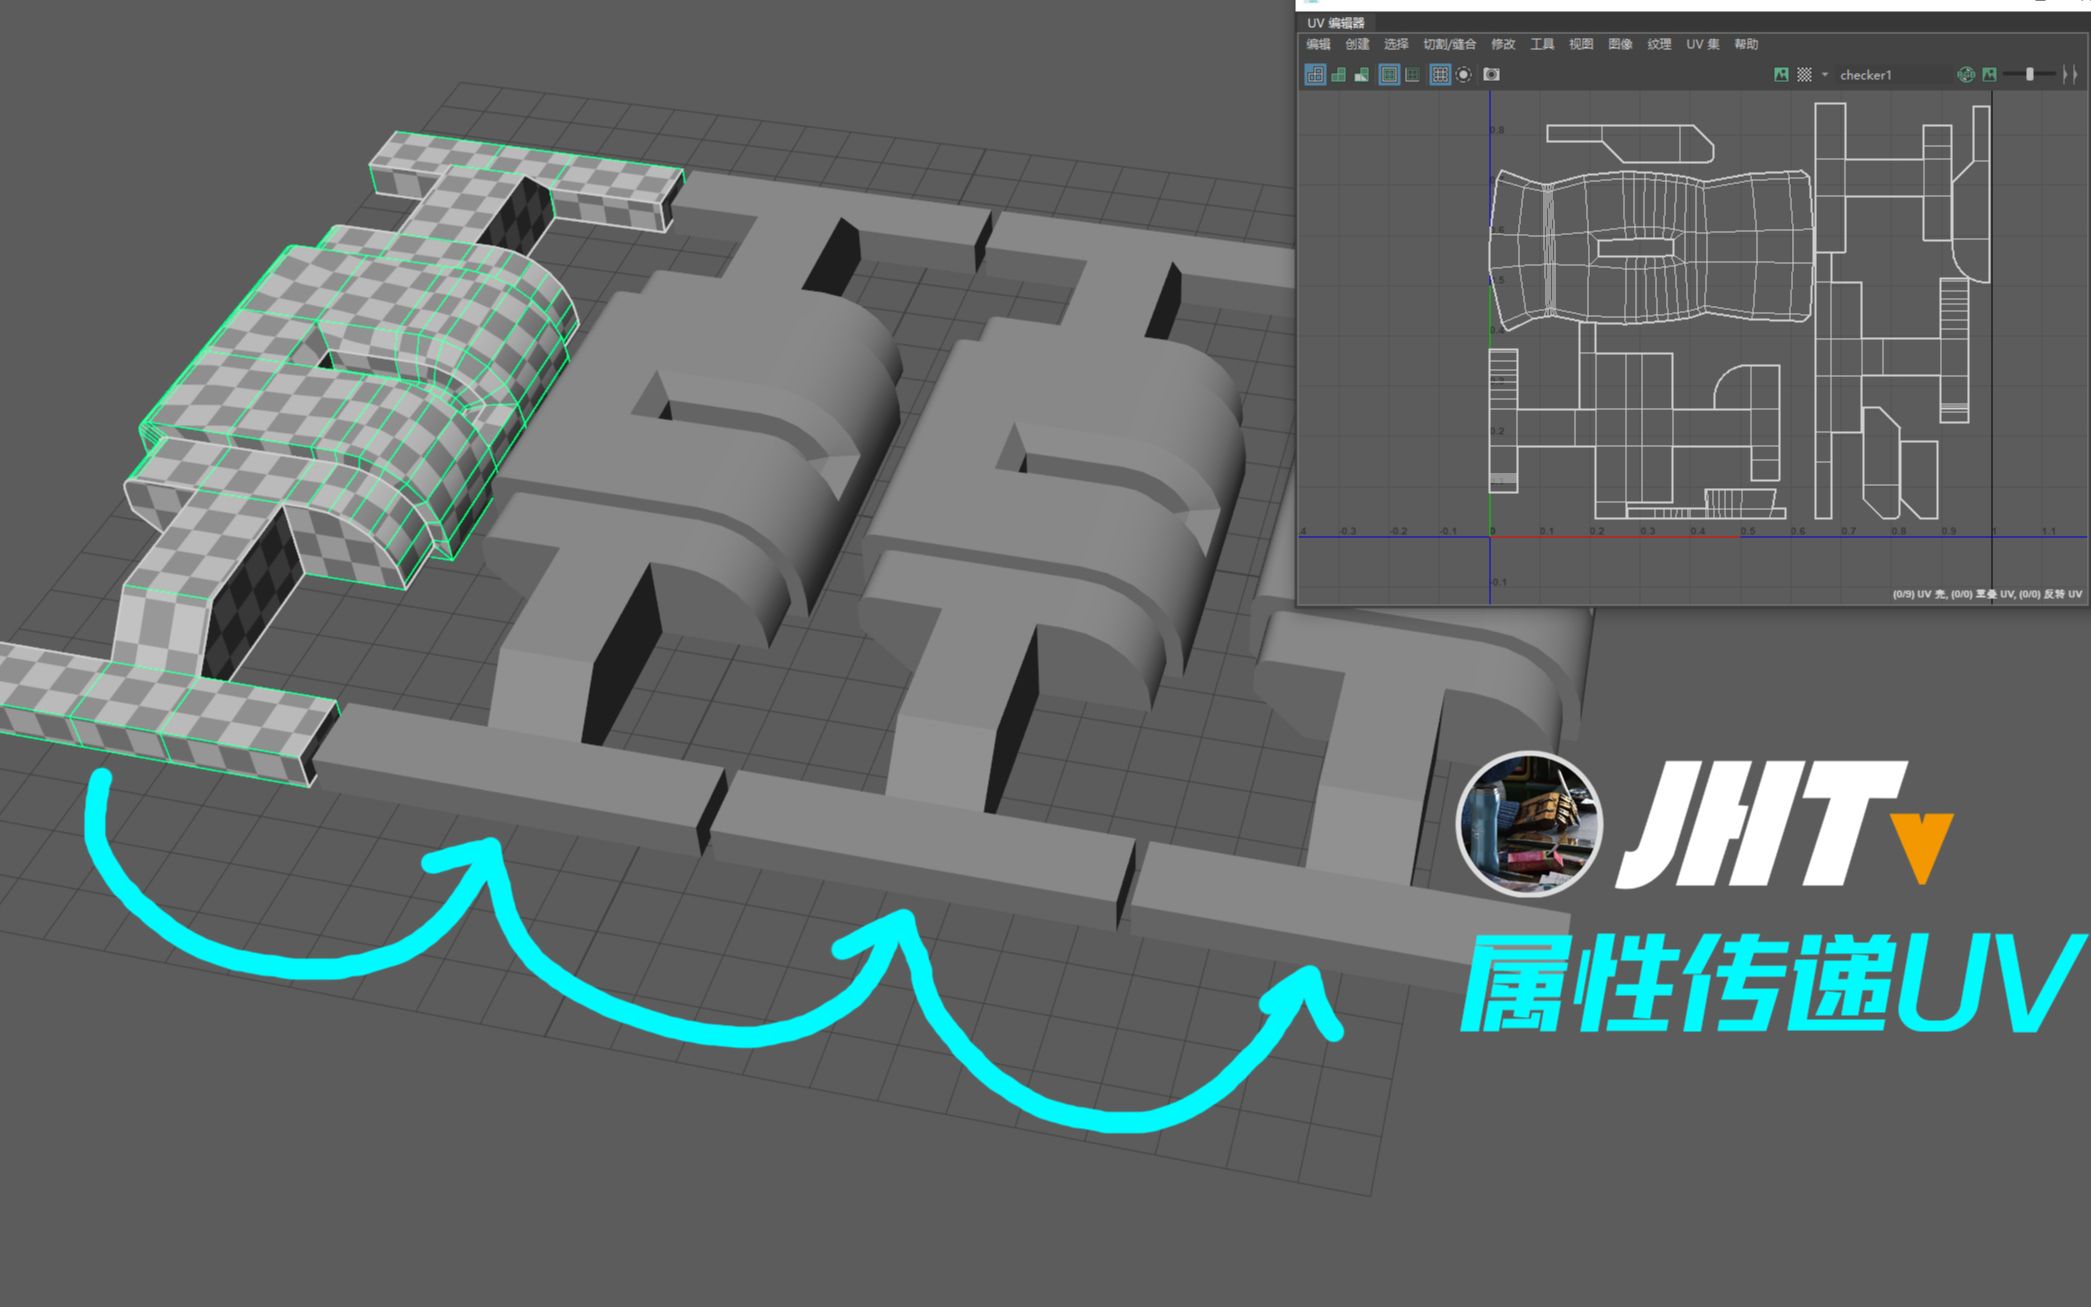Toggle texture borders display button
Screen dimensions: 2091x1307
click(x=1389, y=75)
